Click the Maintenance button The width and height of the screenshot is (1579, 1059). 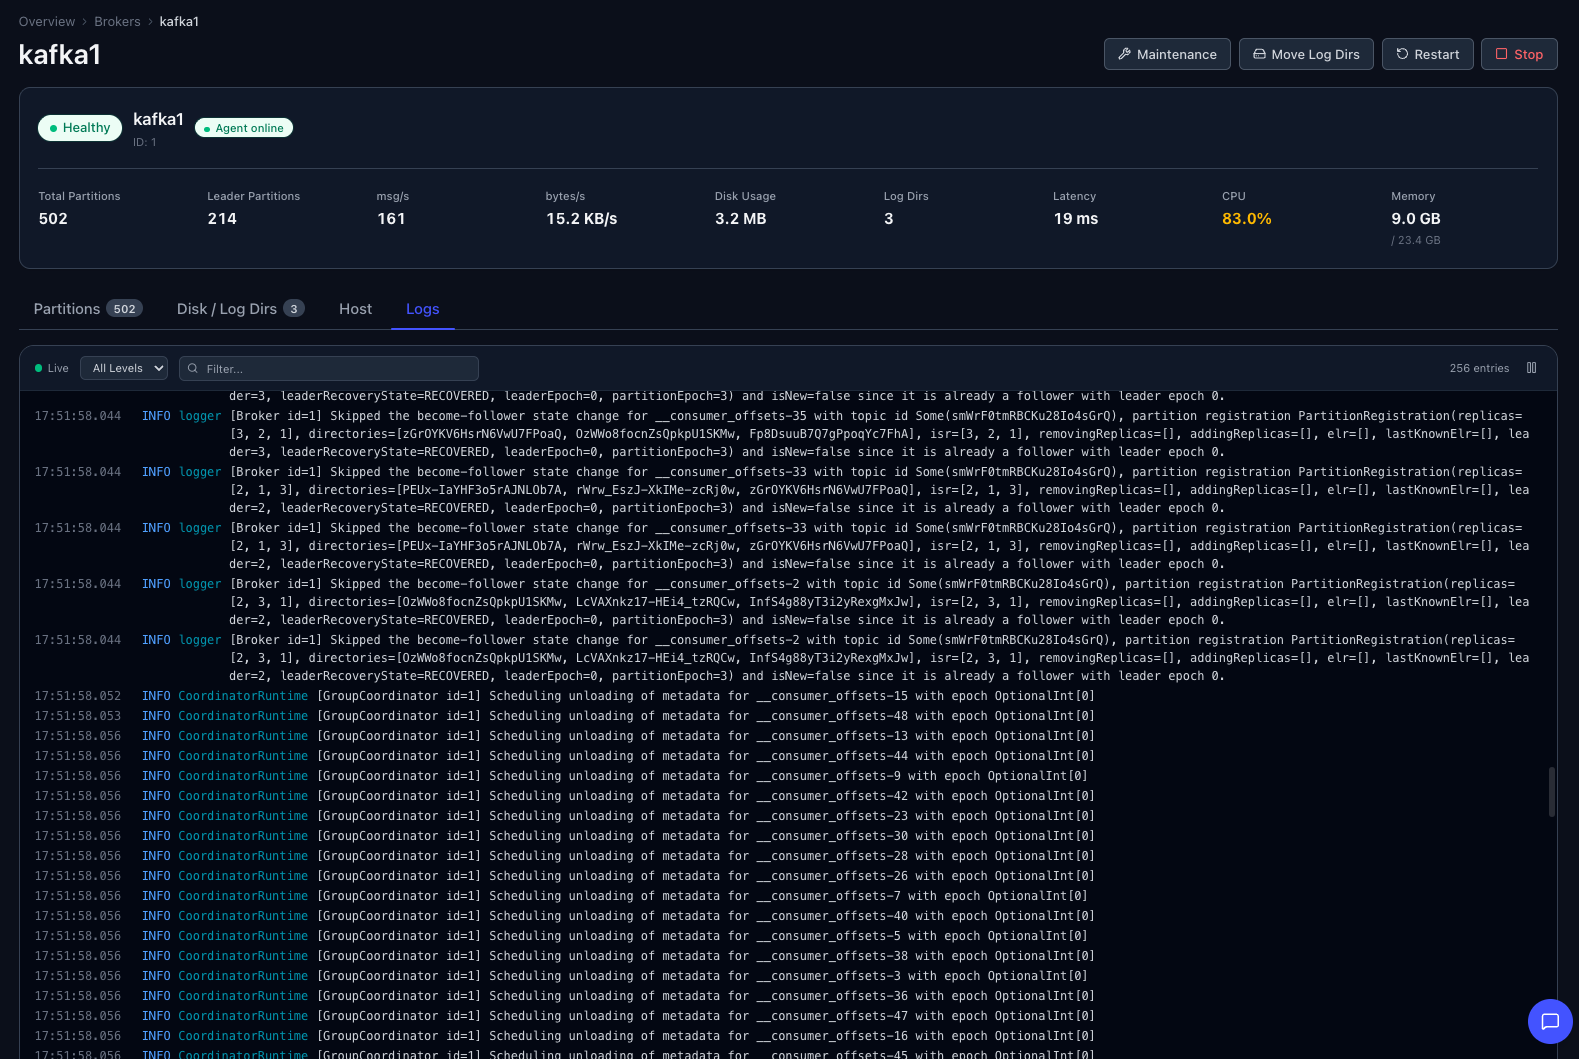click(1167, 54)
